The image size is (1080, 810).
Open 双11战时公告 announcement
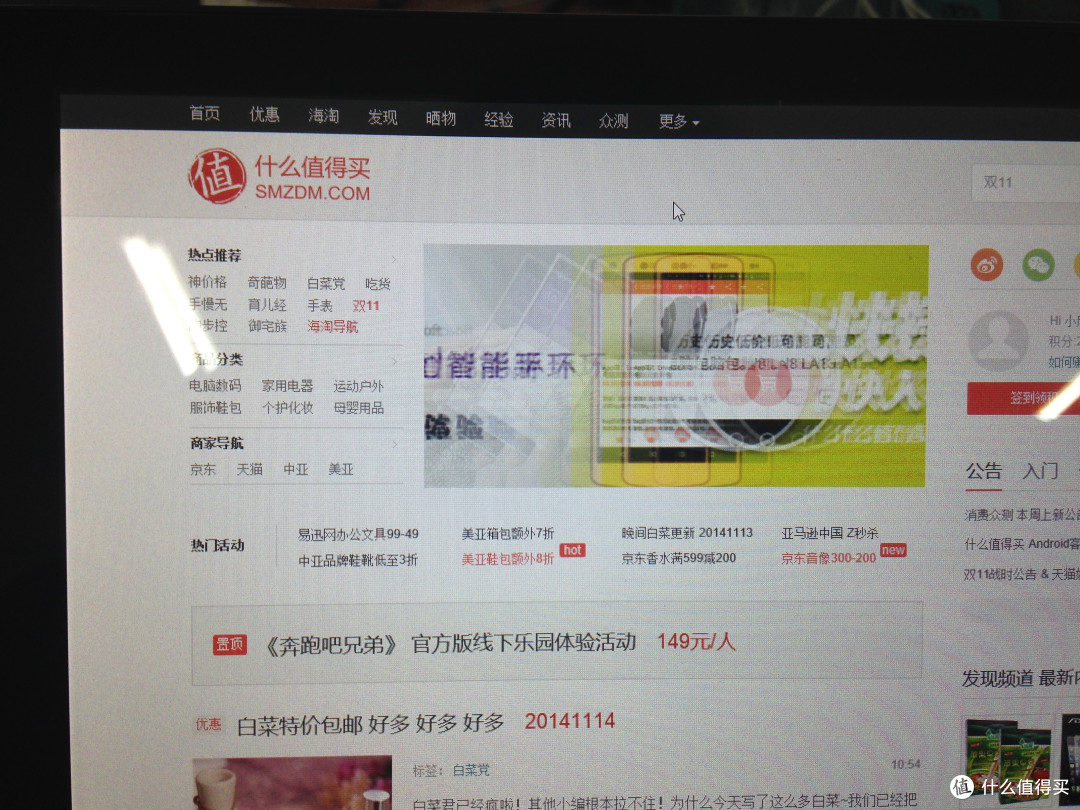pos(1021,574)
